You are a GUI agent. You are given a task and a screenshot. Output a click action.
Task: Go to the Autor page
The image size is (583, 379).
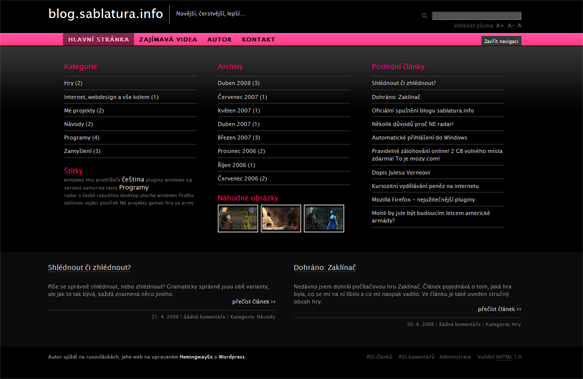click(x=219, y=39)
